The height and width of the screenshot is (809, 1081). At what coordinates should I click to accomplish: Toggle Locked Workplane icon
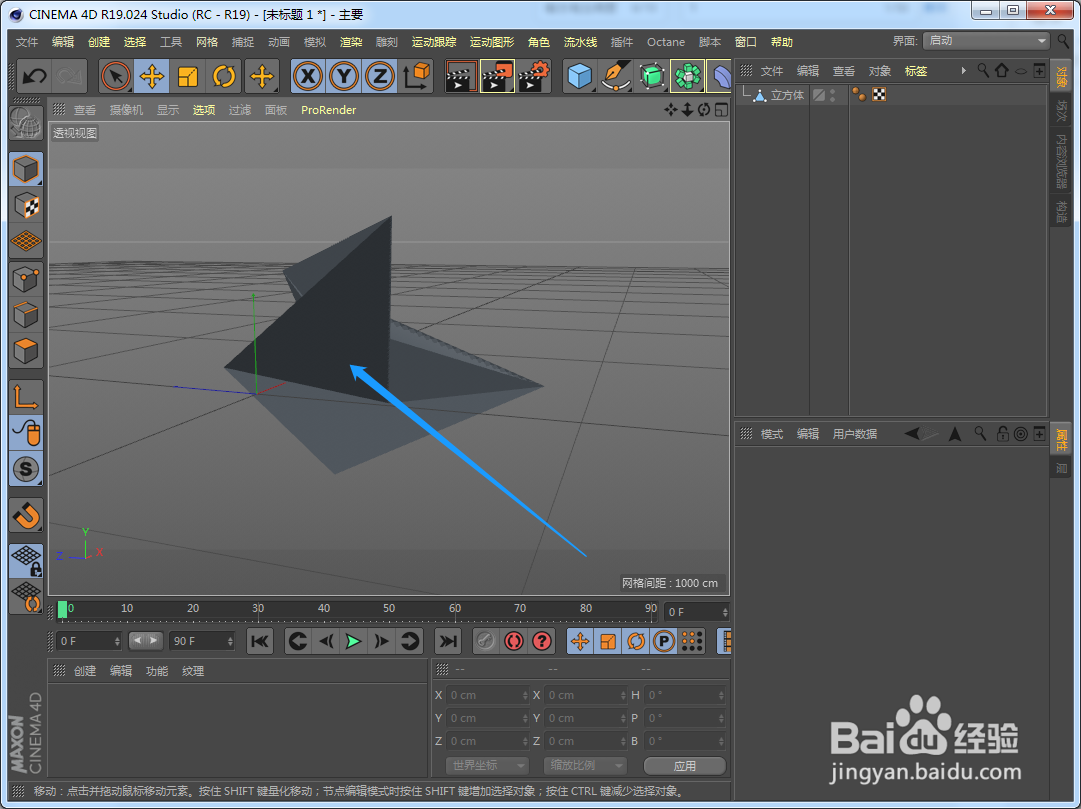click(x=26, y=561)
